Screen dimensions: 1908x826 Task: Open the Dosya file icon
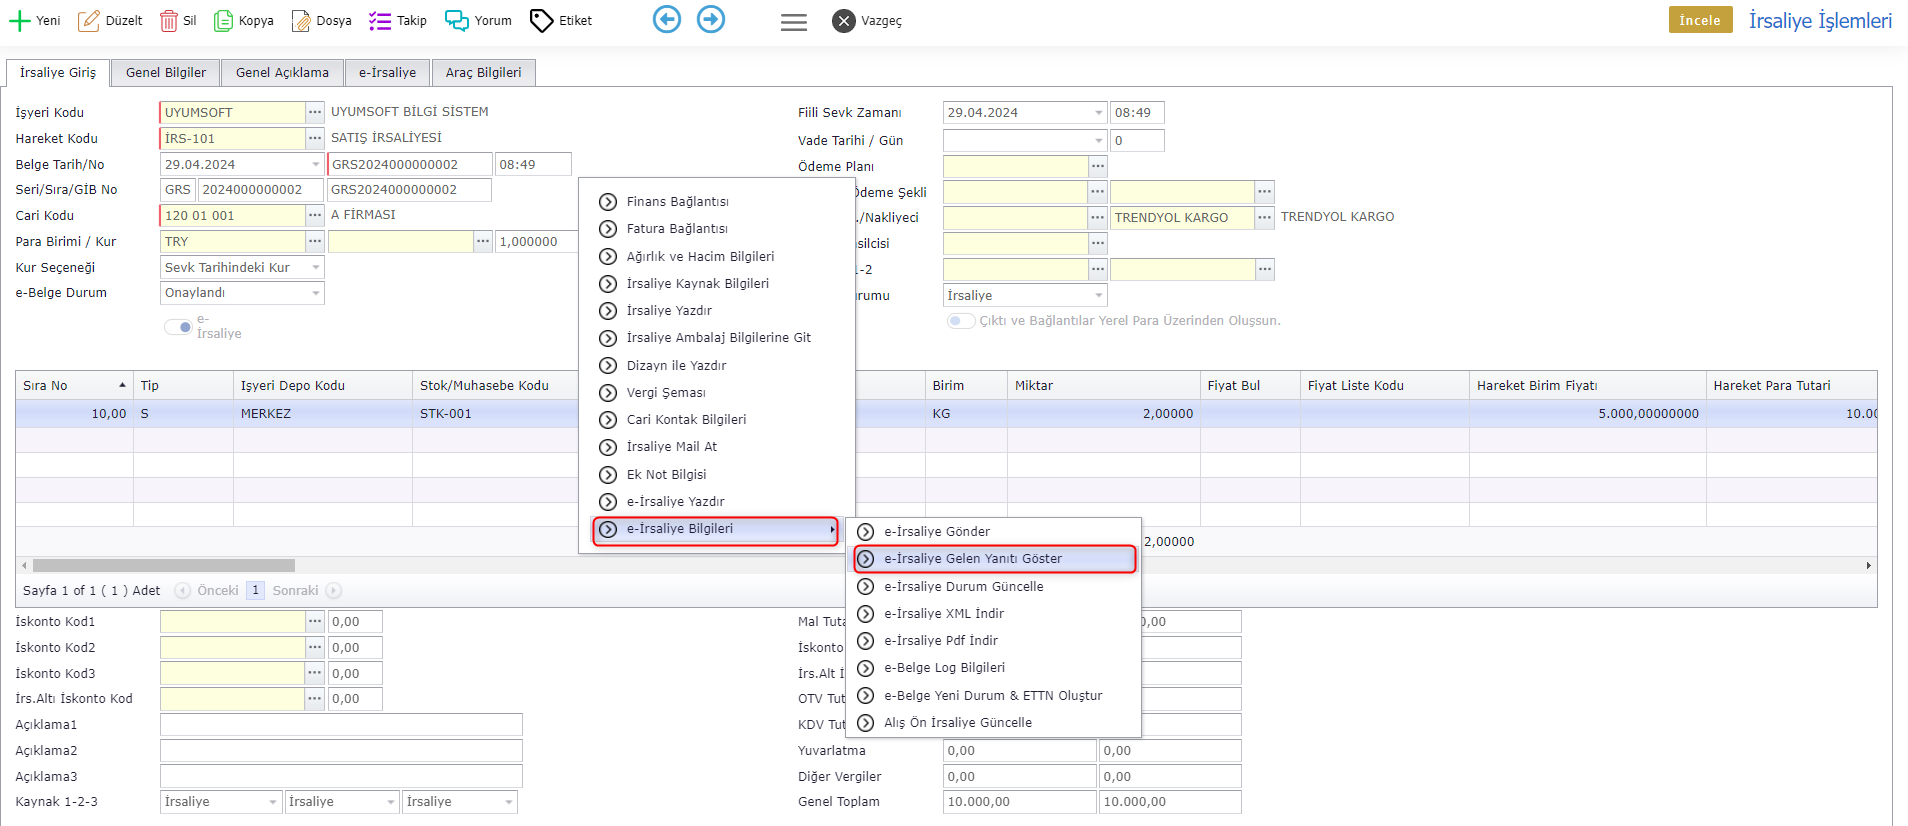click(x=301, y=21)
